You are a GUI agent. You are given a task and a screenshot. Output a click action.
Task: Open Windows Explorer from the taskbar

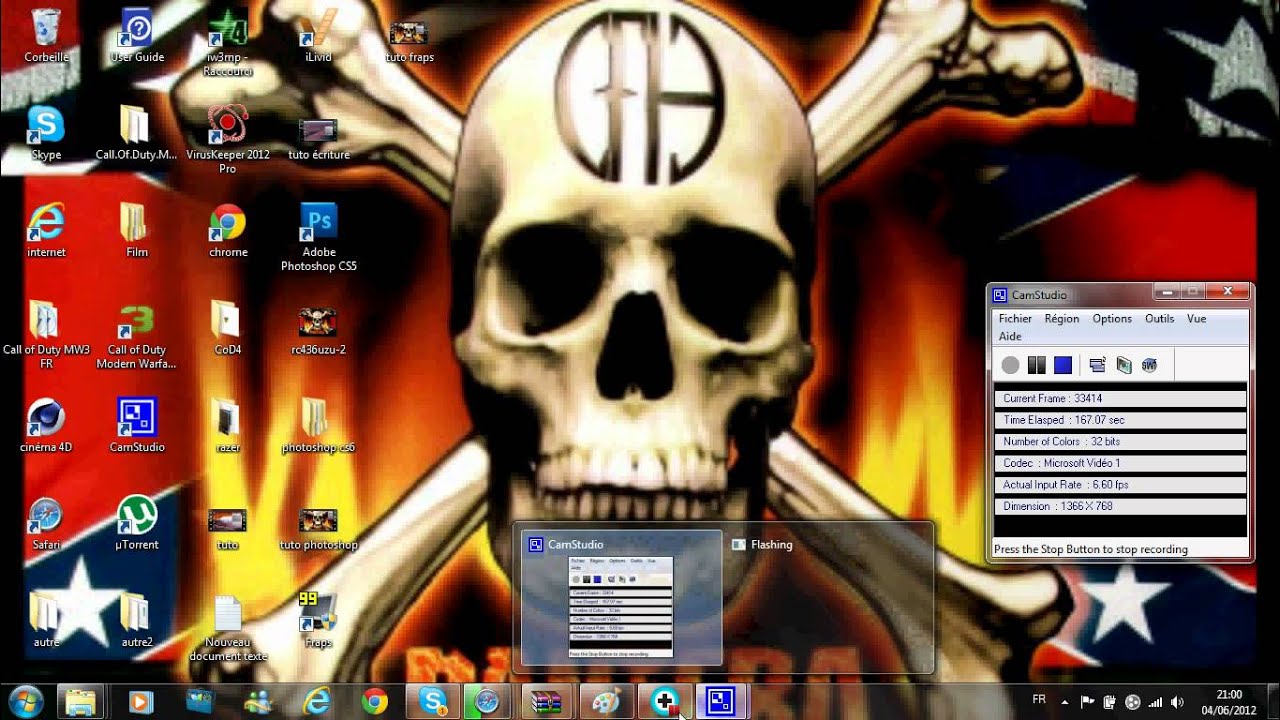pos(81,702)
